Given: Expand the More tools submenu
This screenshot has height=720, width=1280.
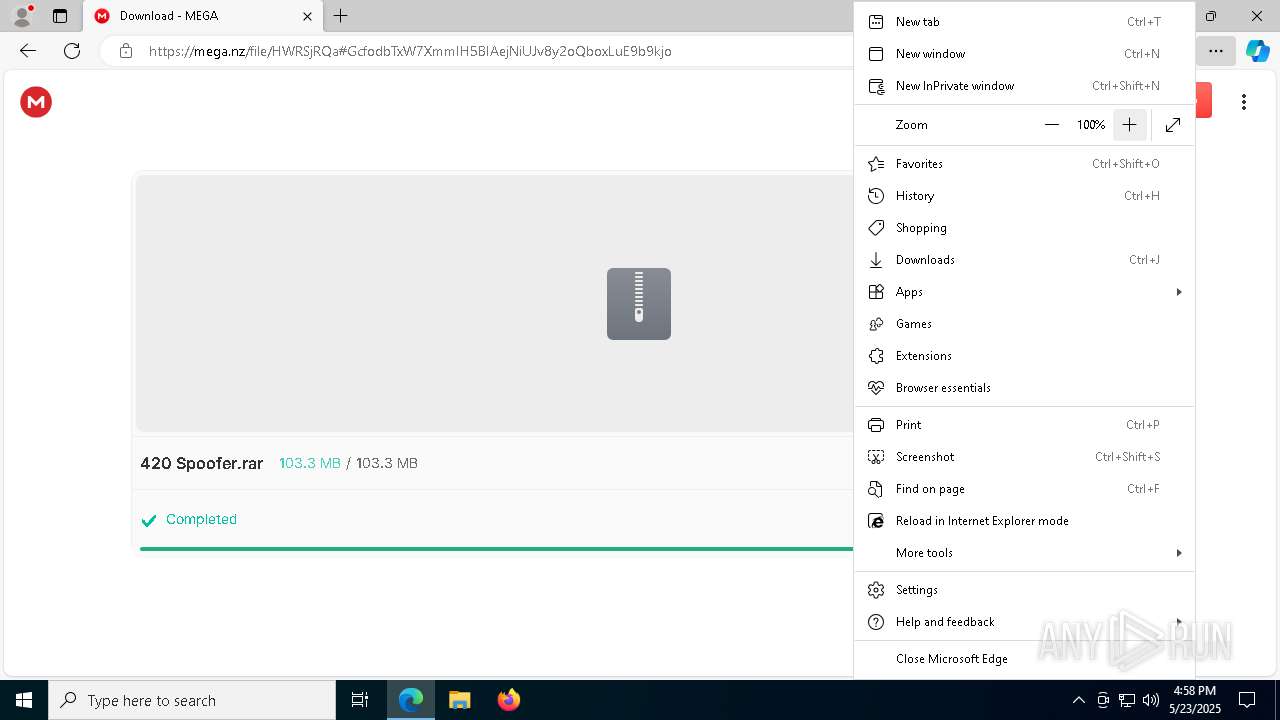Looking at the screenshot, I should [x=1024, y=553].
